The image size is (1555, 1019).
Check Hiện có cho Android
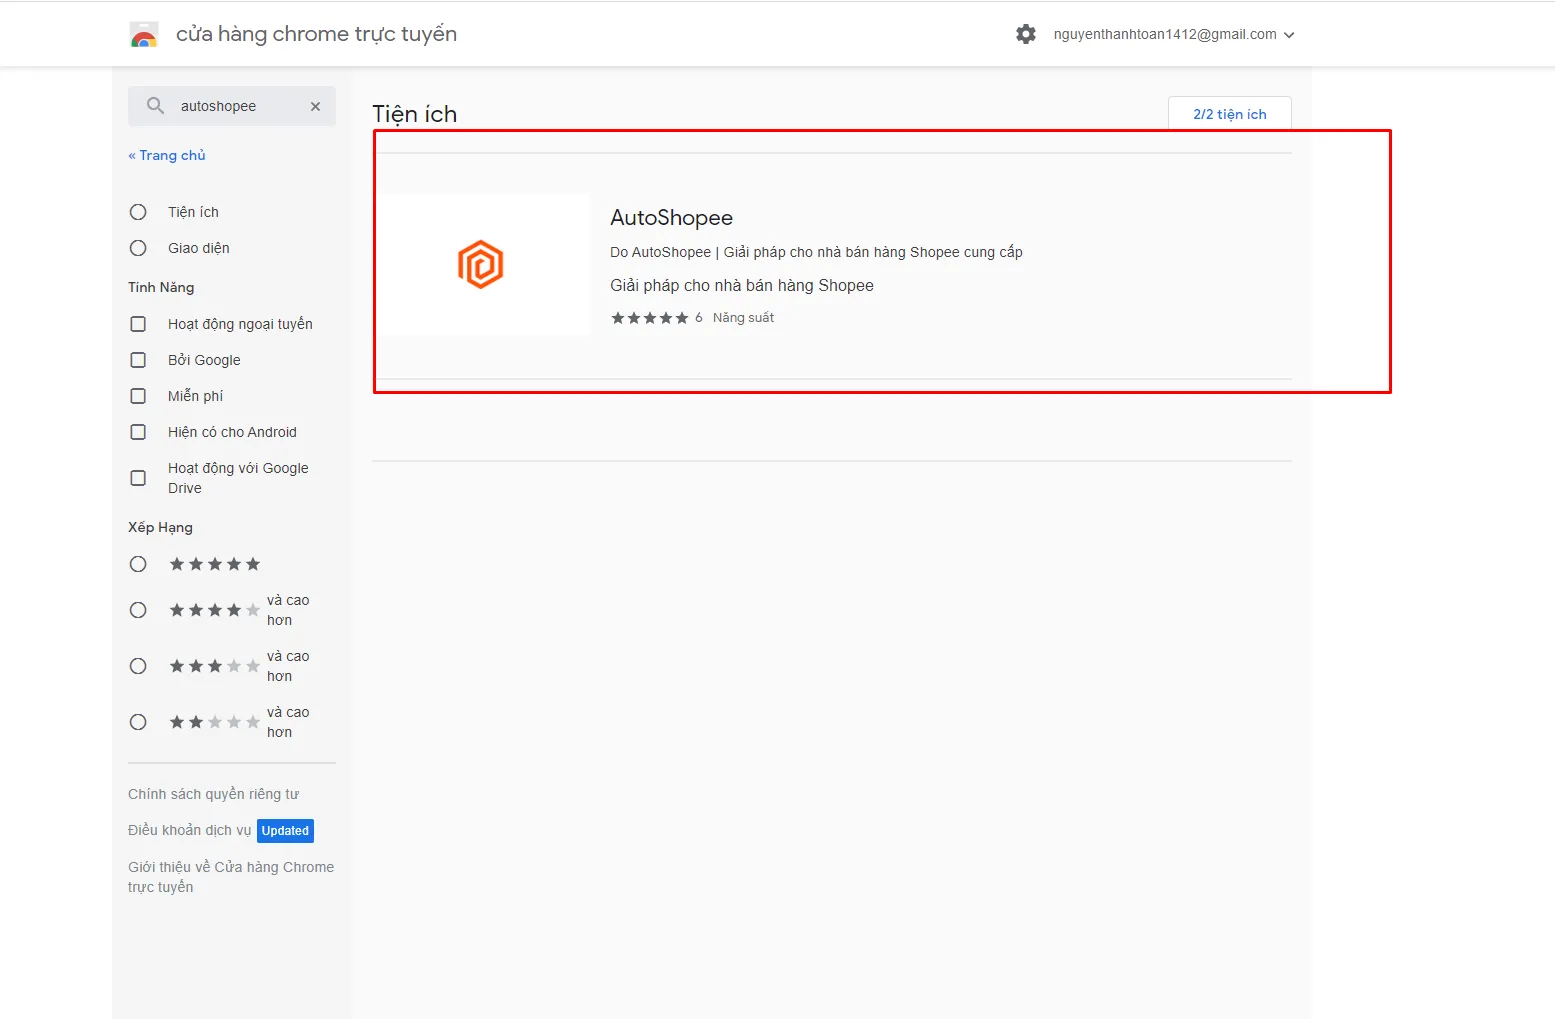coord(138,432)
